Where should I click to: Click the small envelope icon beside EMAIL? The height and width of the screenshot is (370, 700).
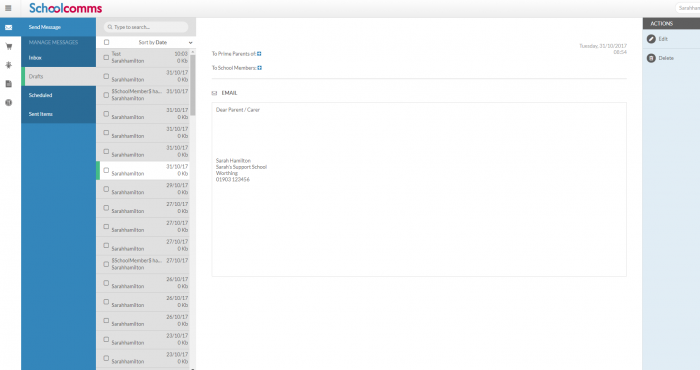[x=214, y=93]
